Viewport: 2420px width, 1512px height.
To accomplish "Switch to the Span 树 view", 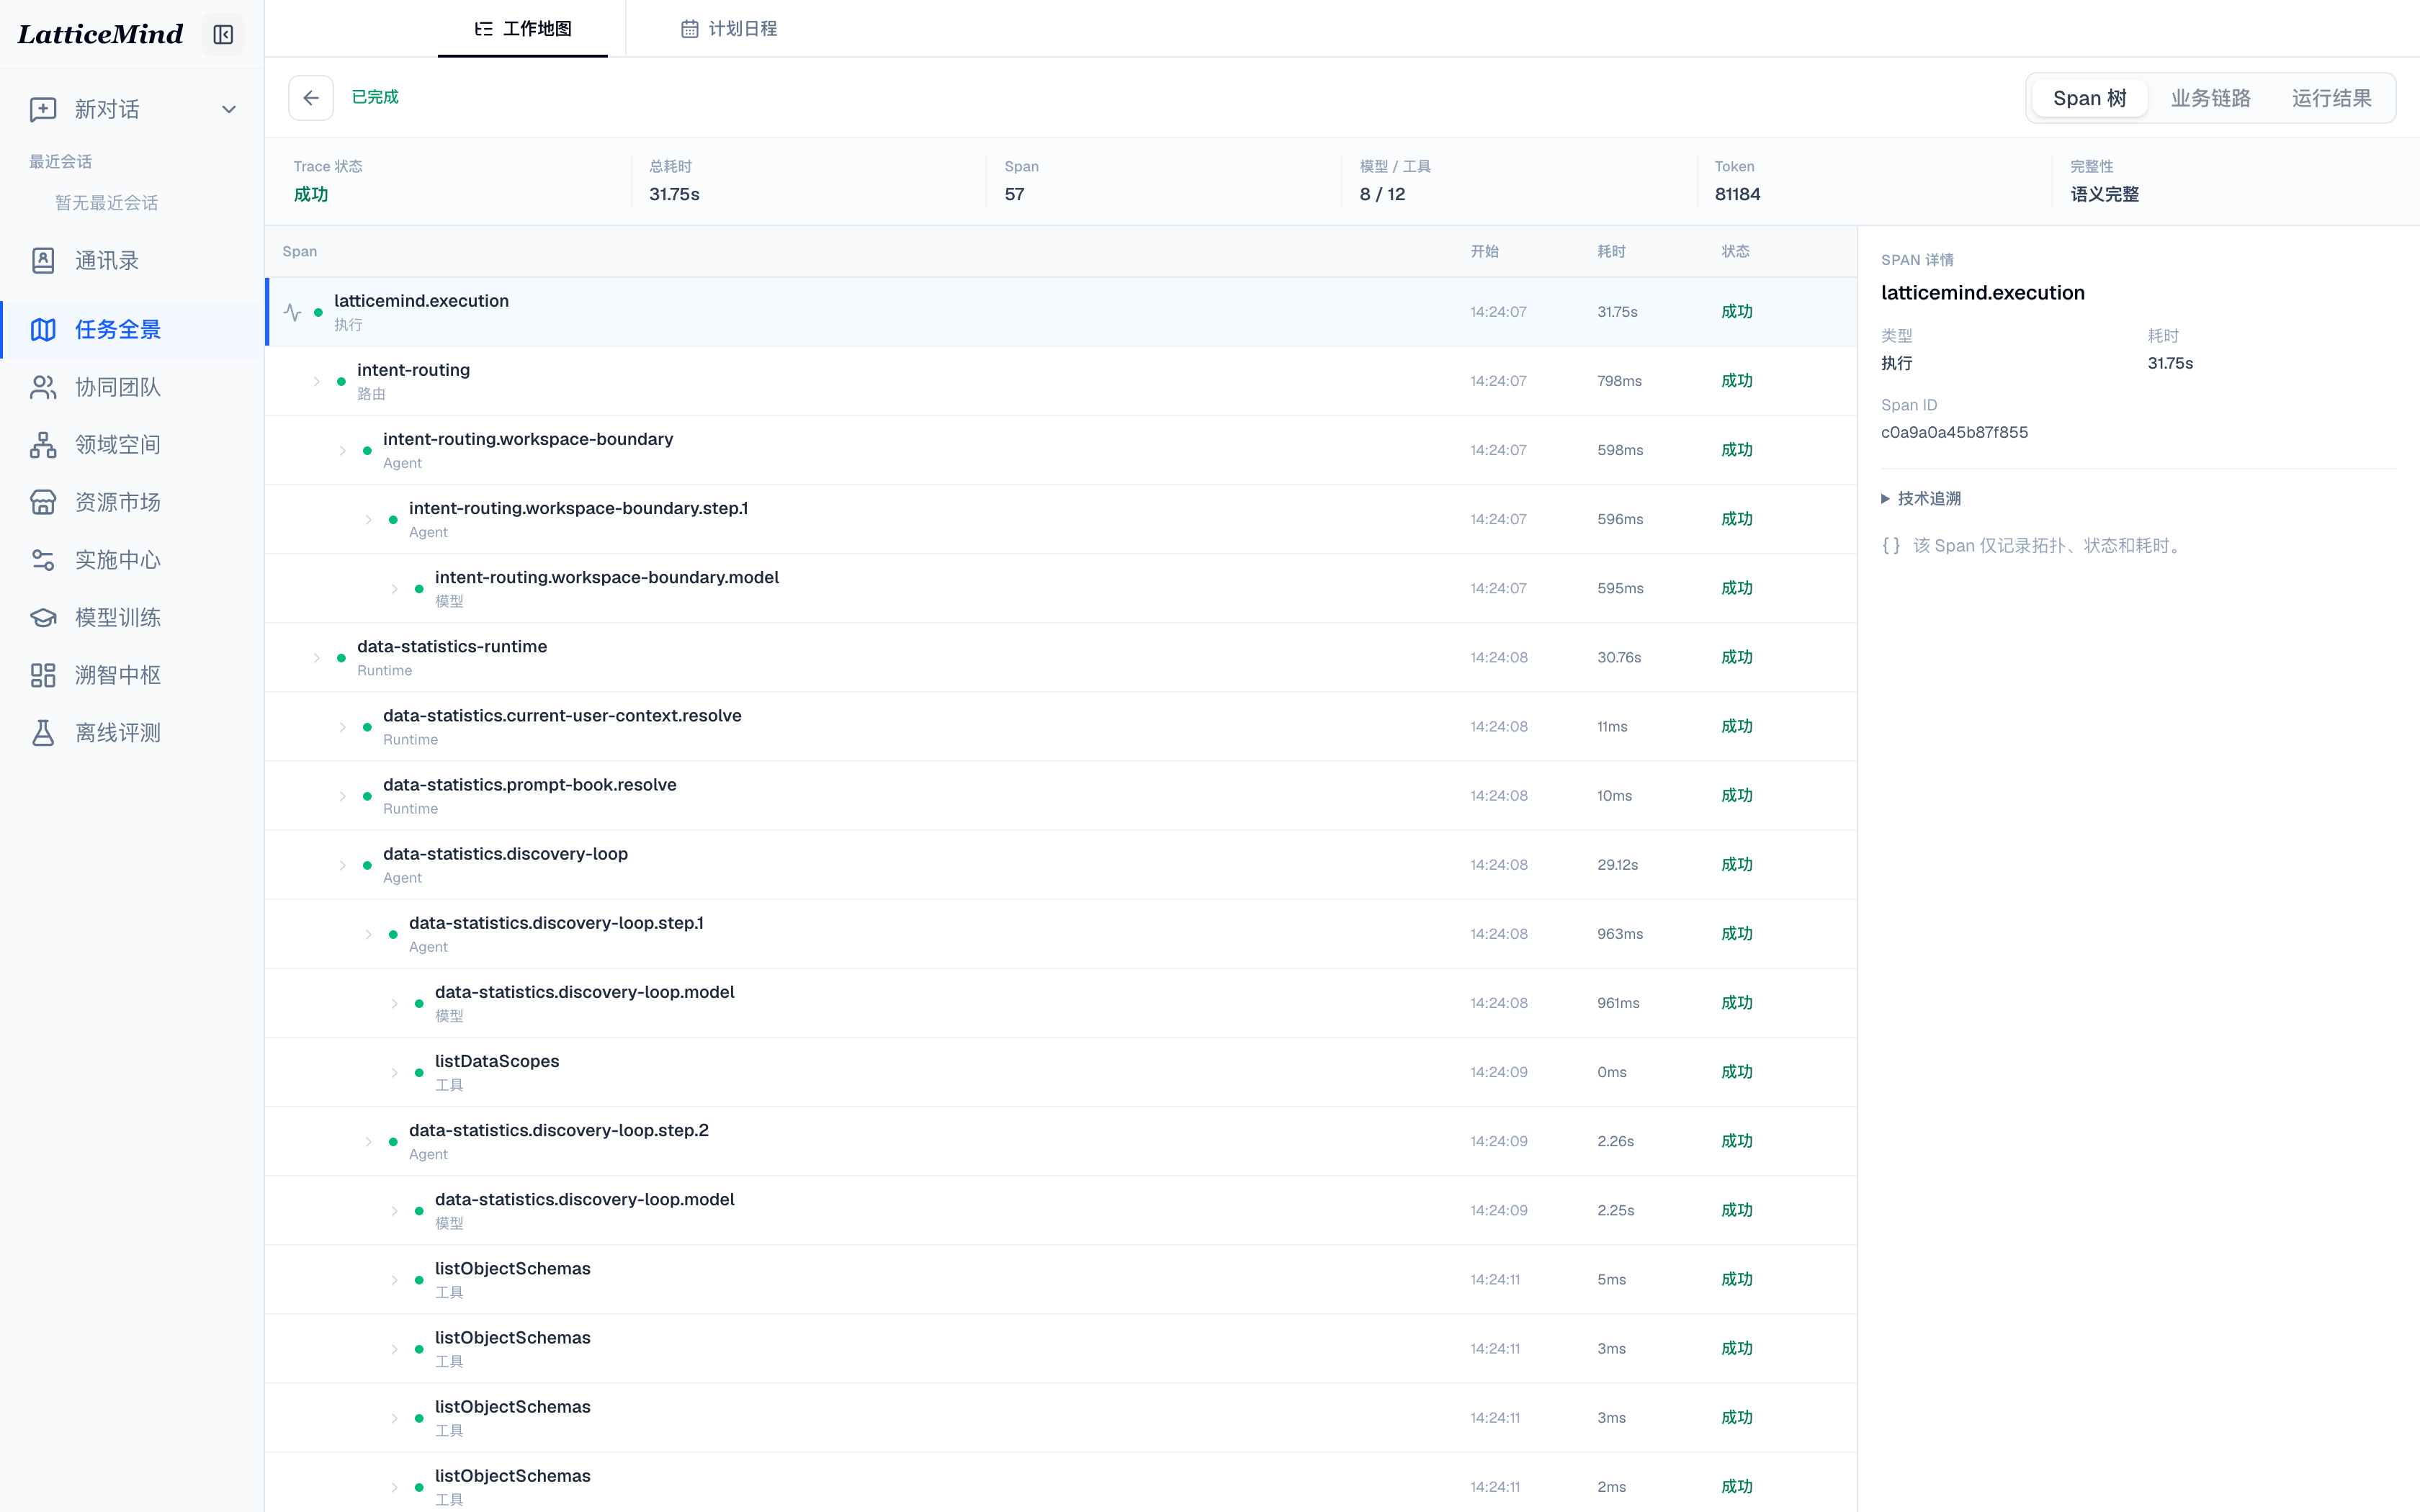I will click(x=2089, y=98).
